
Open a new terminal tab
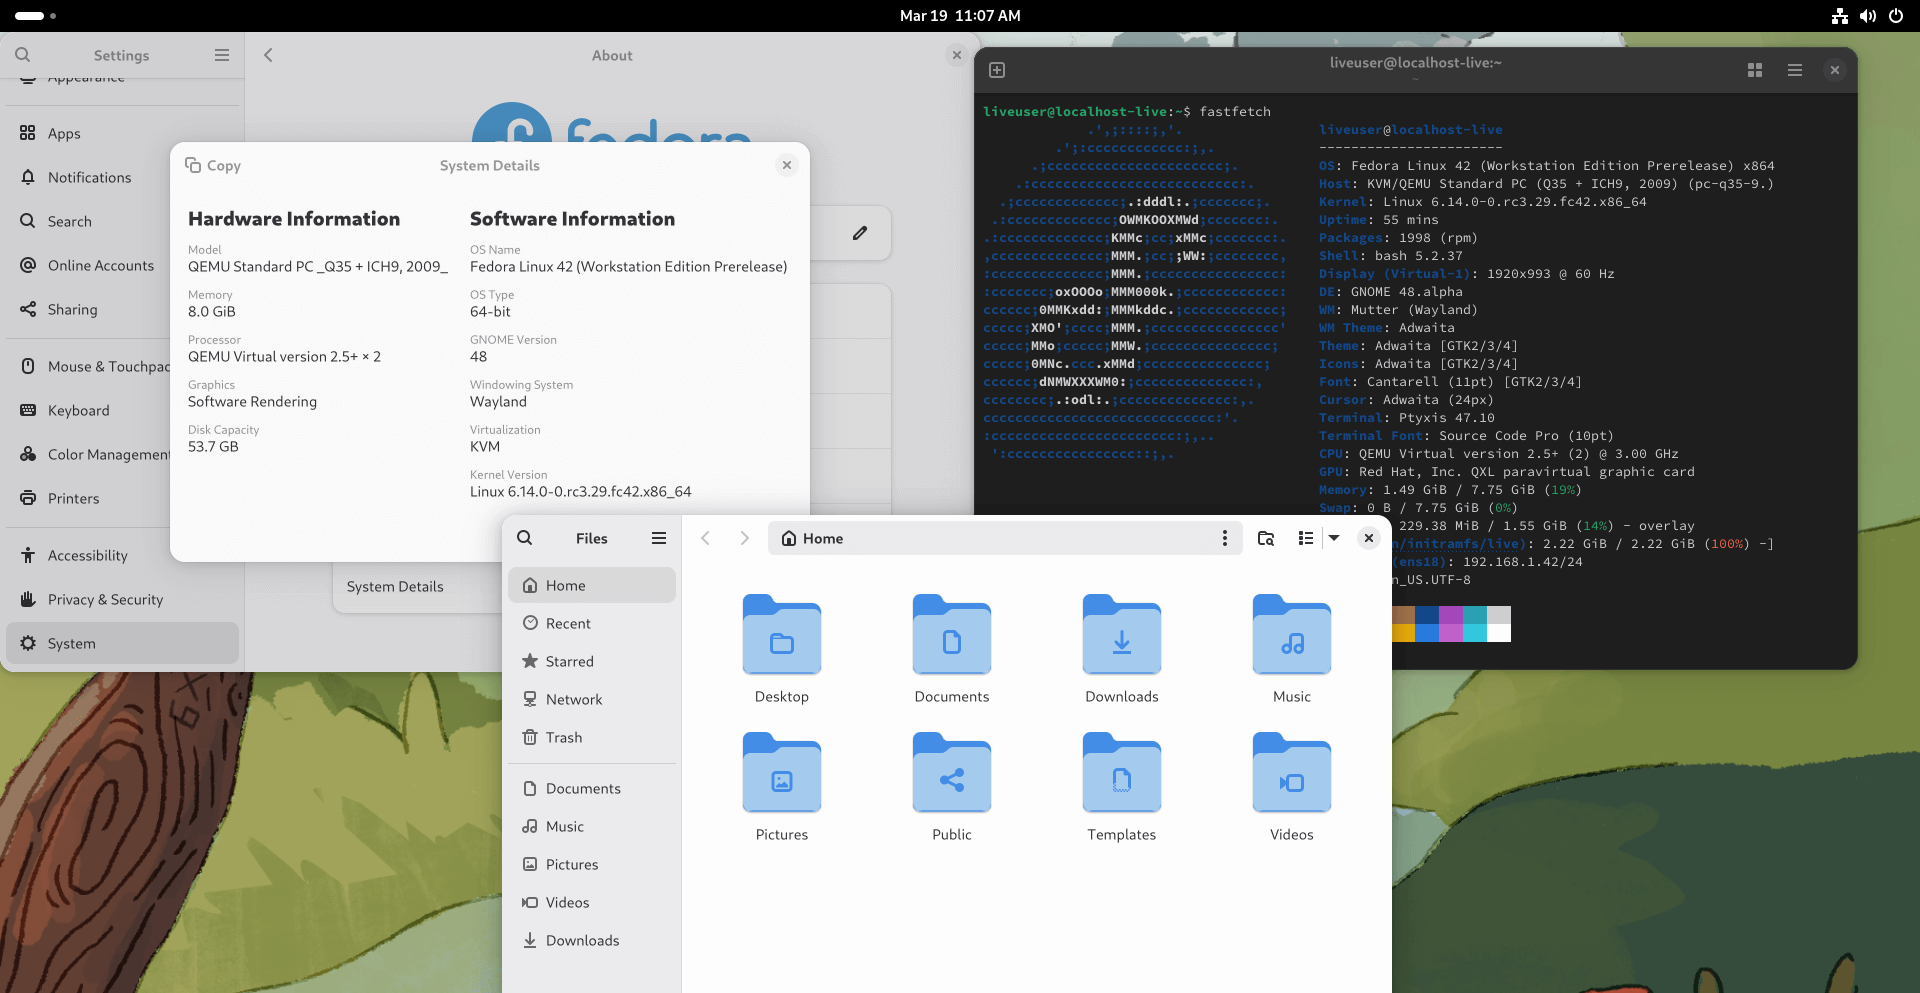[x=996, y=70]
